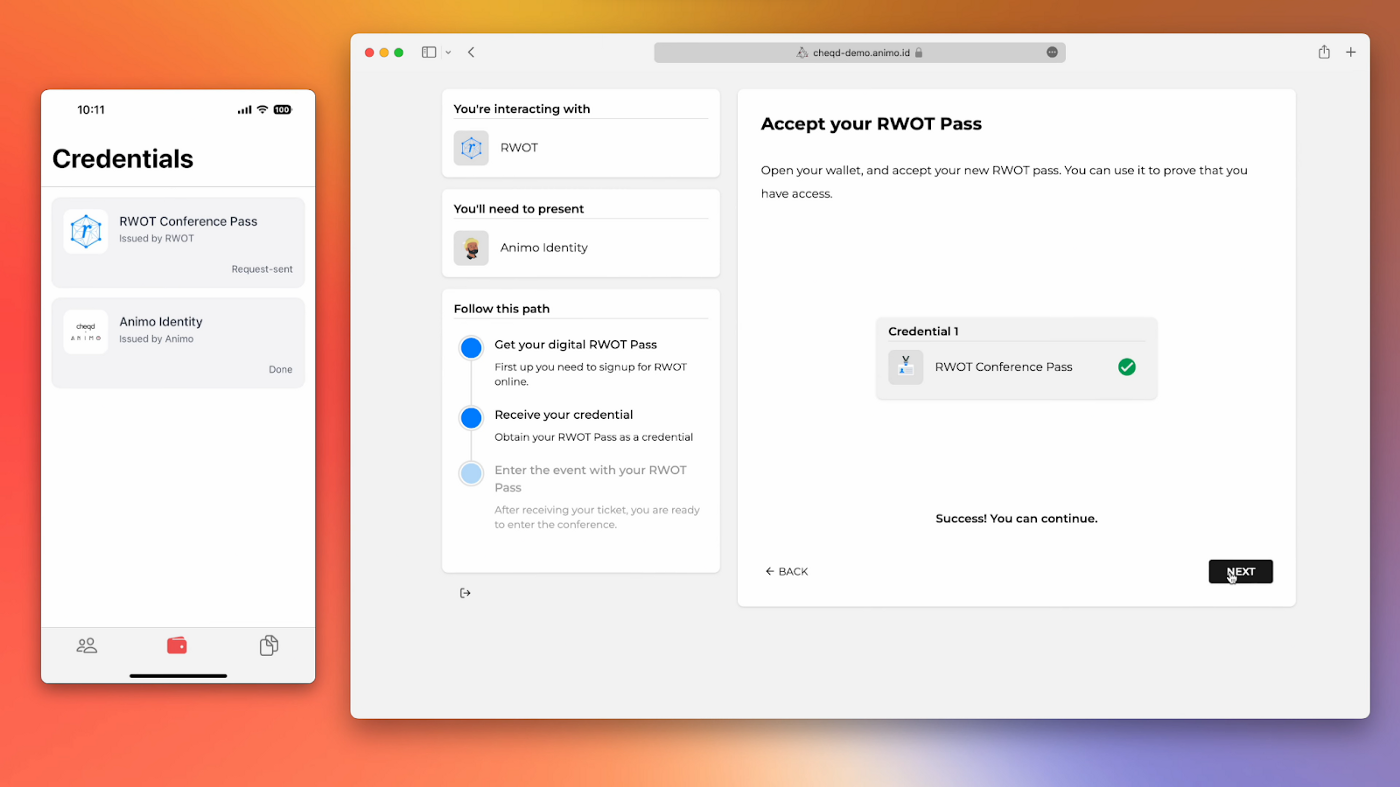
Task: Click the green checkmark on RWOT Conference Pass
Action: click(x=1127, y=367)
